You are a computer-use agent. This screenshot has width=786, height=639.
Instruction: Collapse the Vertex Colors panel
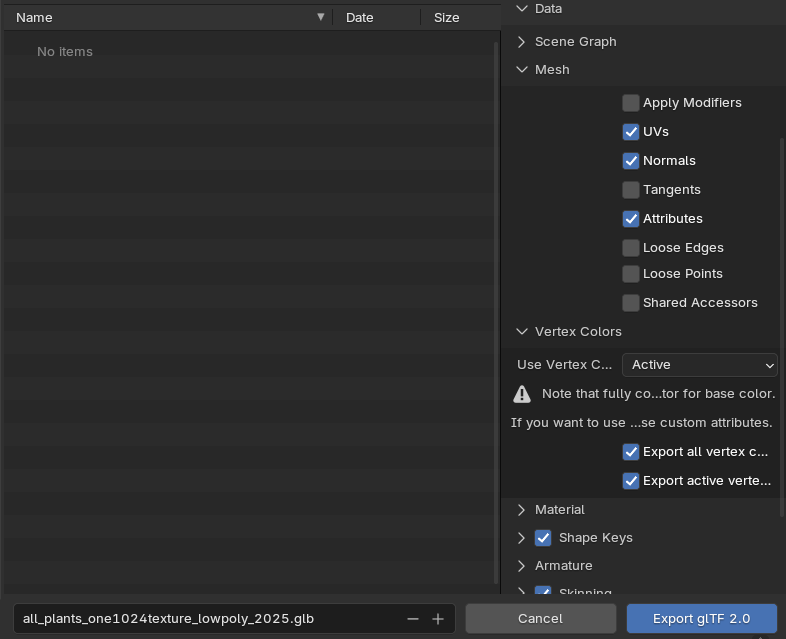coord(522,332)
